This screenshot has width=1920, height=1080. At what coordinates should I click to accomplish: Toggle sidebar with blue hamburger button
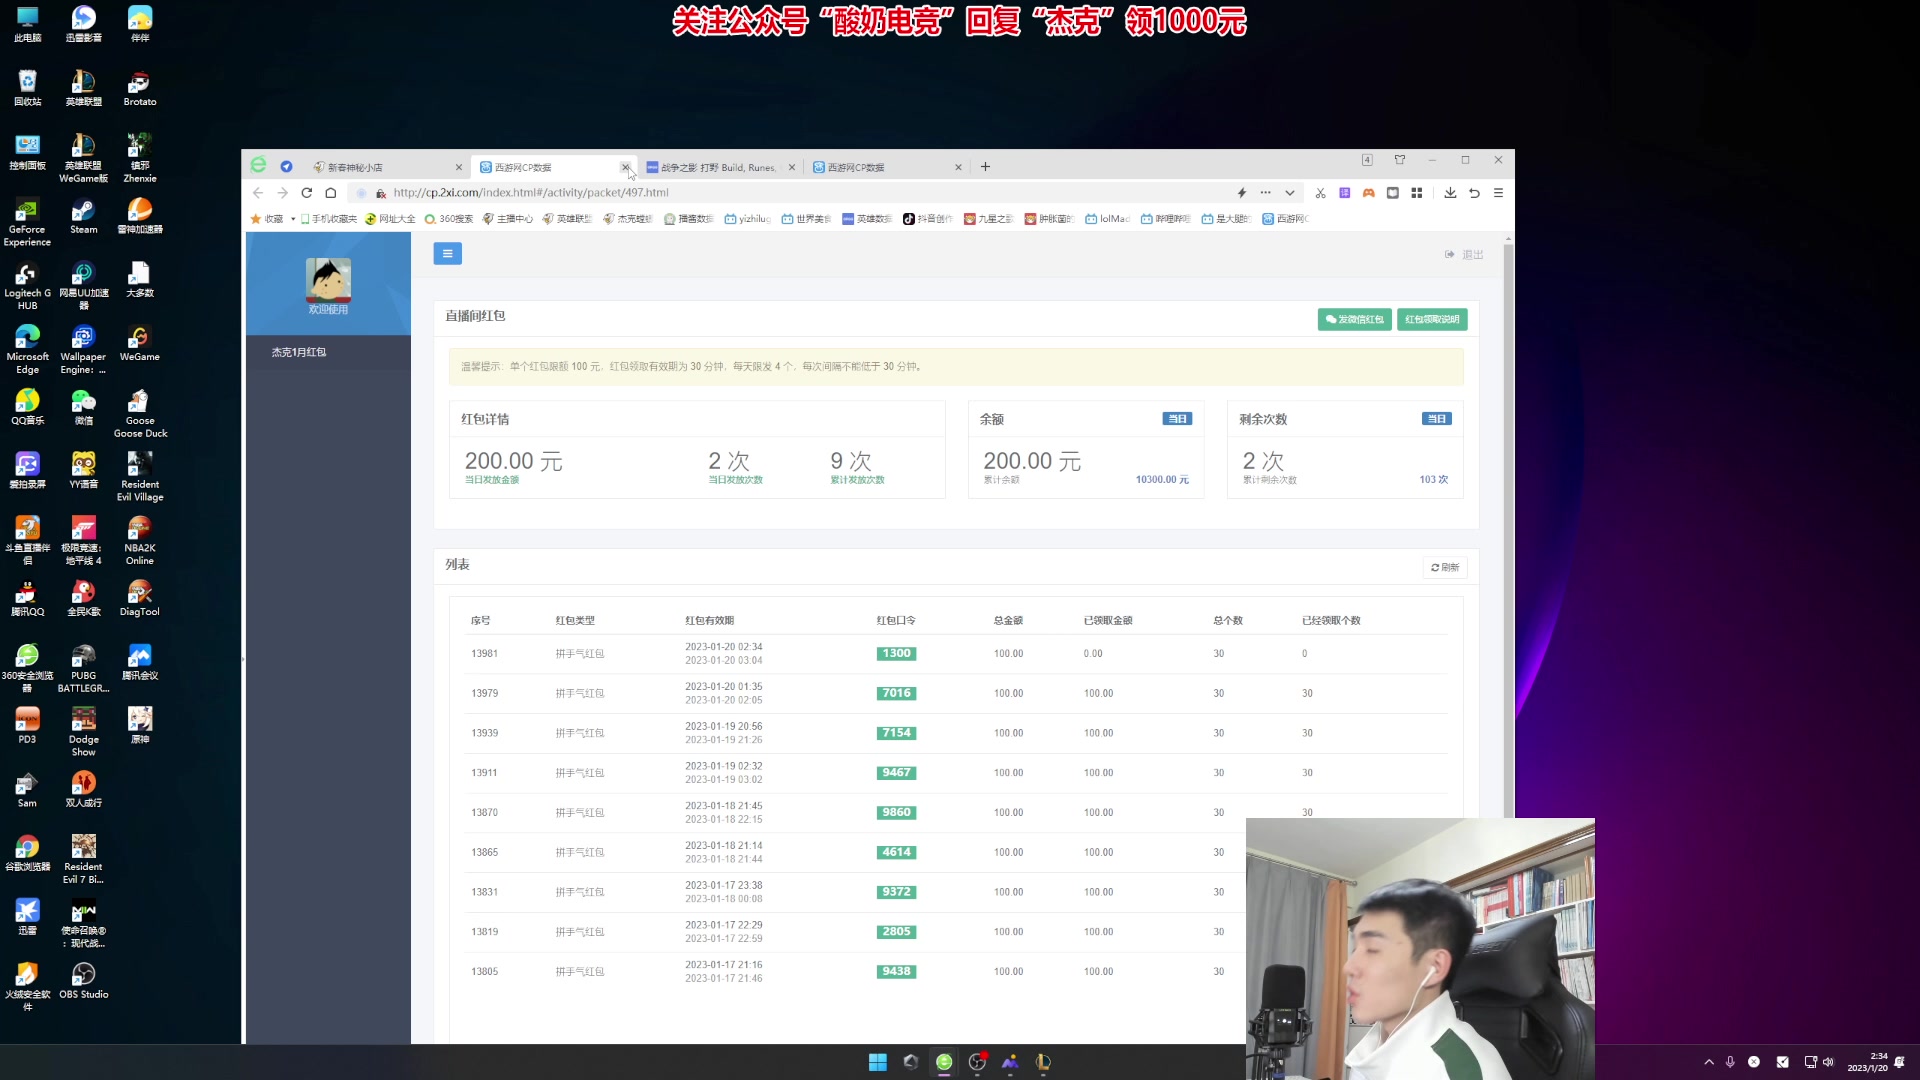[447, 254]
